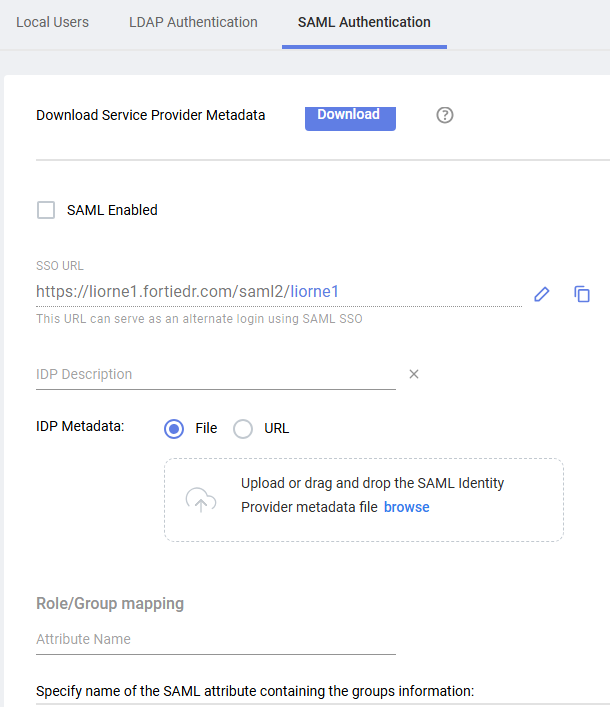This screenshot has height=707, width=610.
Task: Select the SAML Authentication tab
Action: pyautogui.click(x=364, y=22)
